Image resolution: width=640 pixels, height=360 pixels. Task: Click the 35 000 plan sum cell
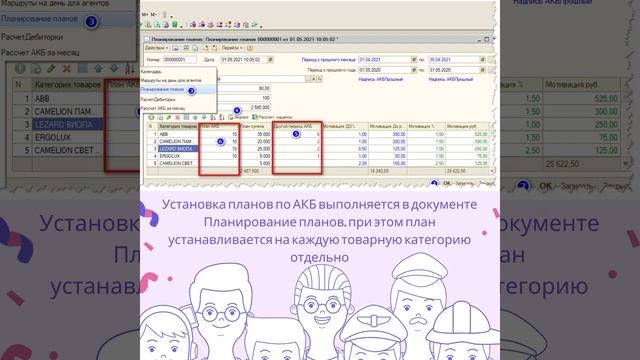pos(256,134)
